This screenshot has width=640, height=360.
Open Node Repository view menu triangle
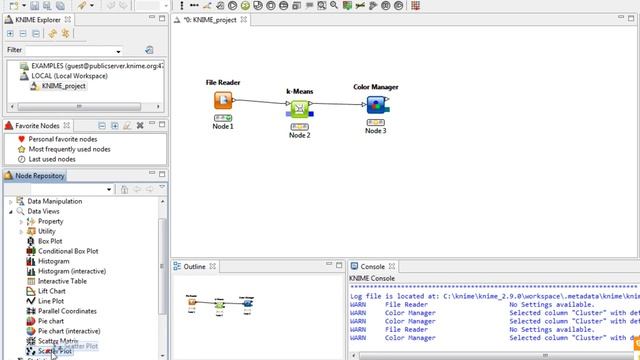click(x=162, y=187)
